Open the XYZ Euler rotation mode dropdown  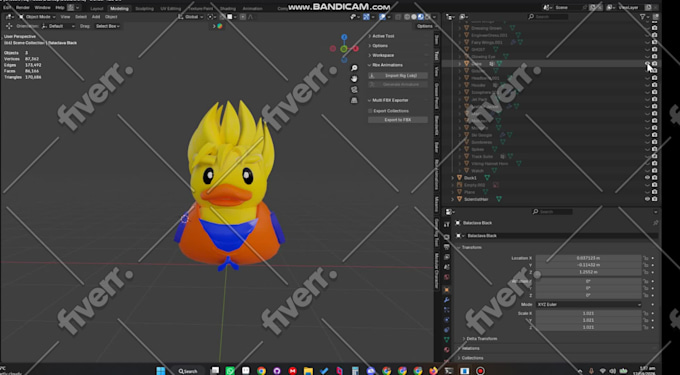pos(588,304)
